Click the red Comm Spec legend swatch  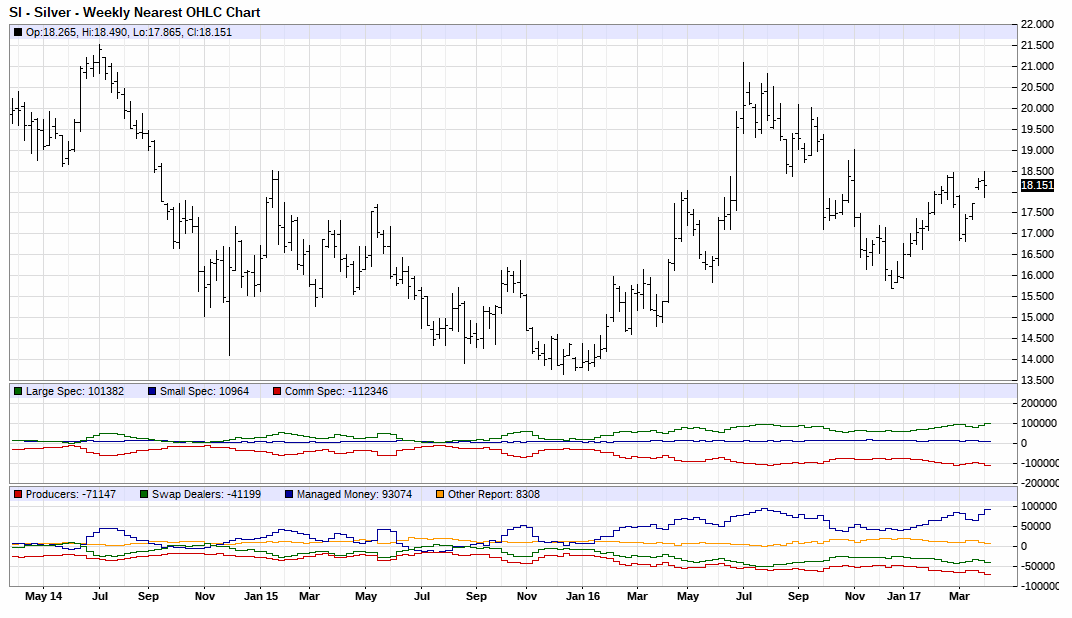pyautogui.click(x=277, y=391)
